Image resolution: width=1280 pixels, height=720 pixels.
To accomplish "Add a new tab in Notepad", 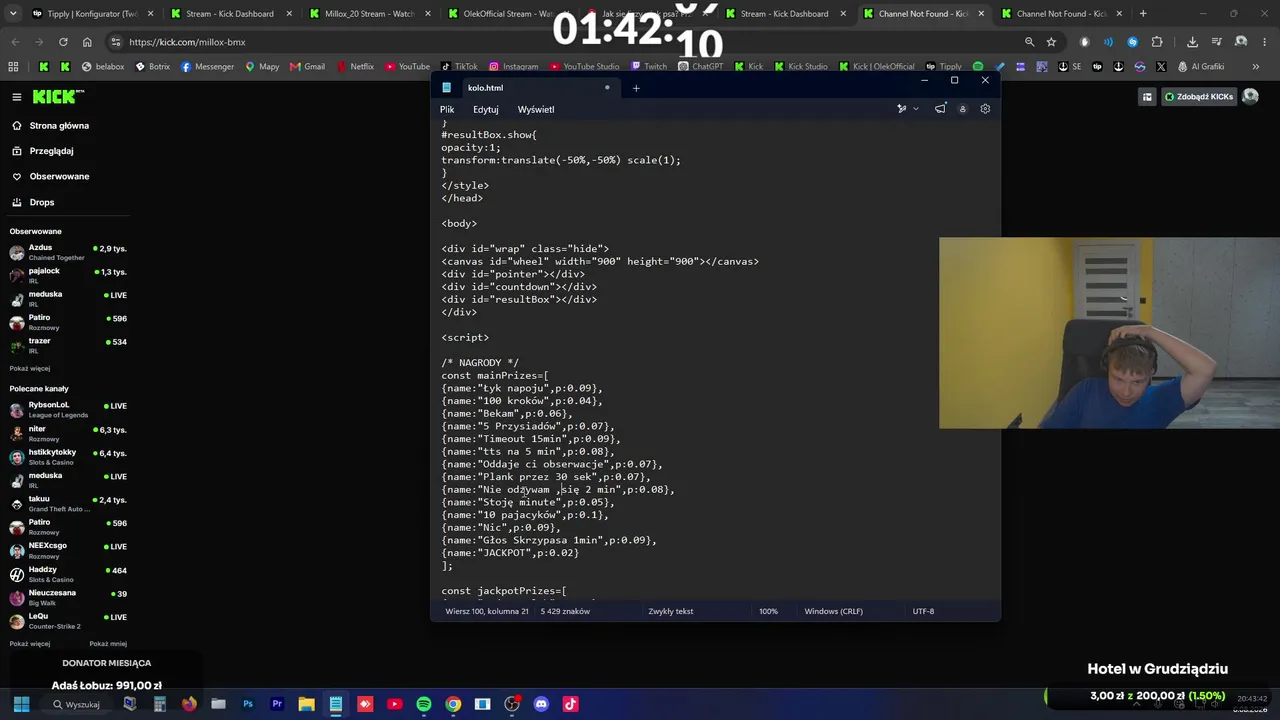I will [636, 88].
